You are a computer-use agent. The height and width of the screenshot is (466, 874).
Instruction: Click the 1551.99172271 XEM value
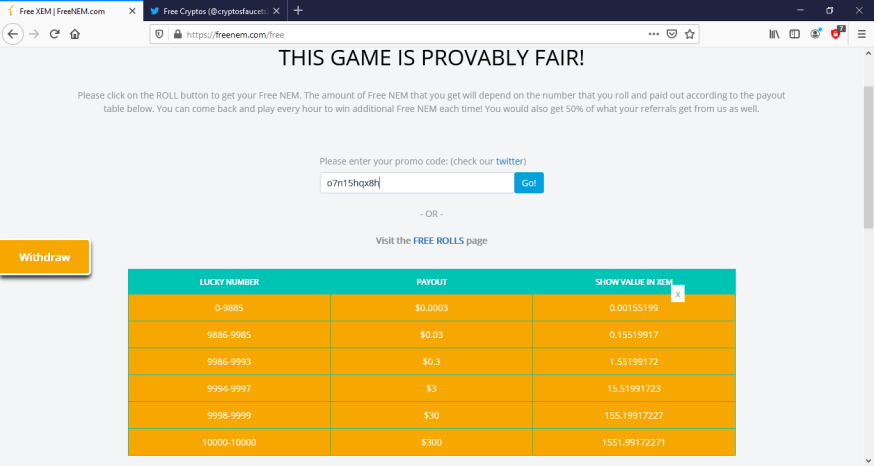coord(634,442)
